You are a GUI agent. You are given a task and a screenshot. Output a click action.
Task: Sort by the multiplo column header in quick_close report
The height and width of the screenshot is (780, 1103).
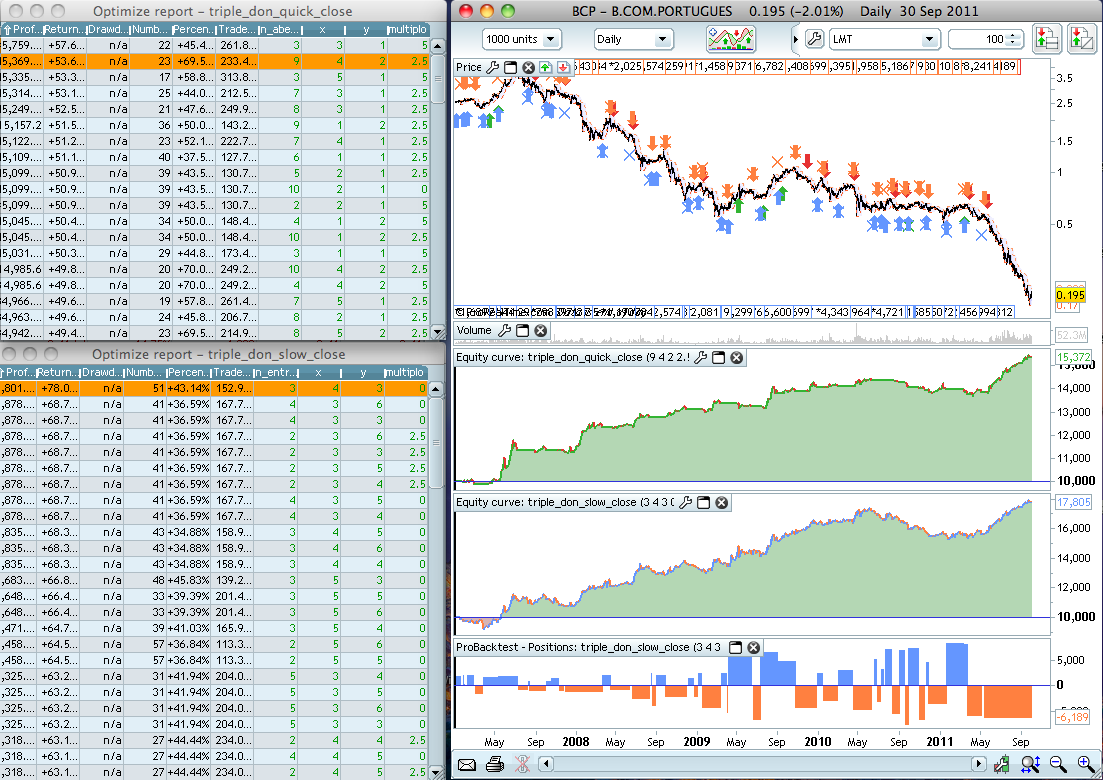coord(407,30)
